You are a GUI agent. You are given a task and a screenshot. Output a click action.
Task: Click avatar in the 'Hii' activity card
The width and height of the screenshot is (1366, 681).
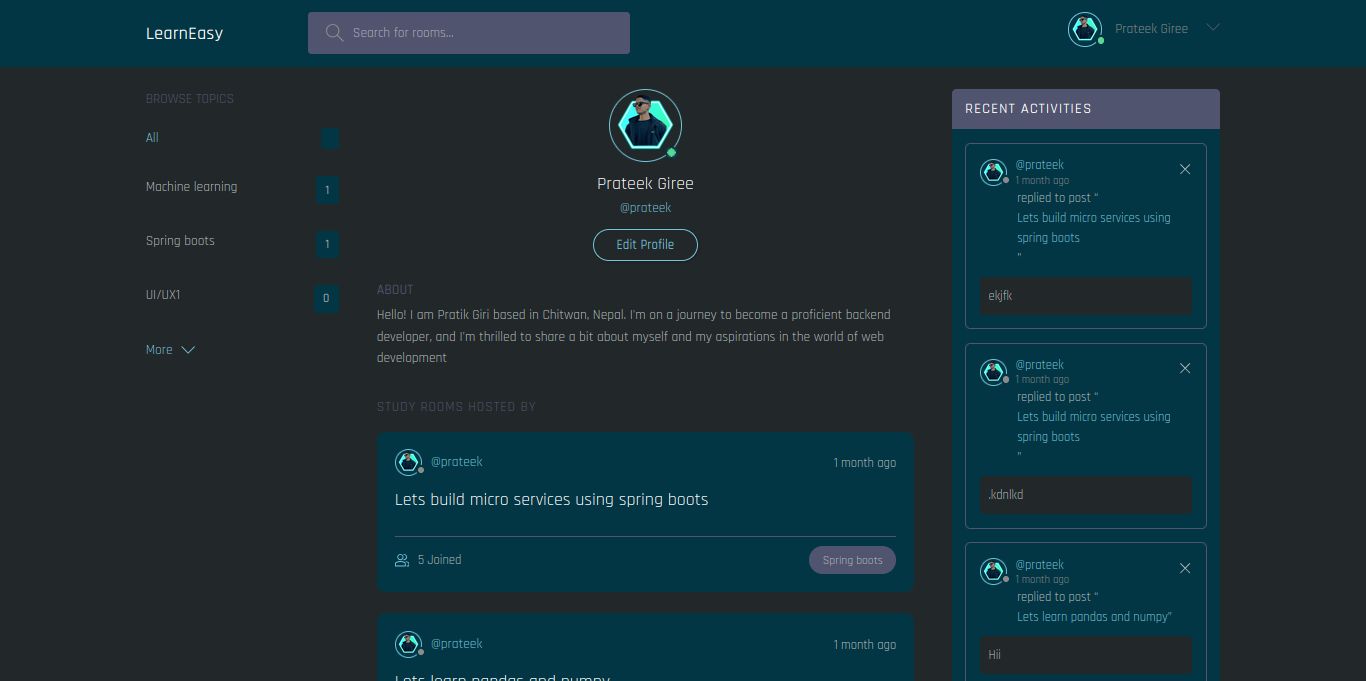tap(992, 571)
